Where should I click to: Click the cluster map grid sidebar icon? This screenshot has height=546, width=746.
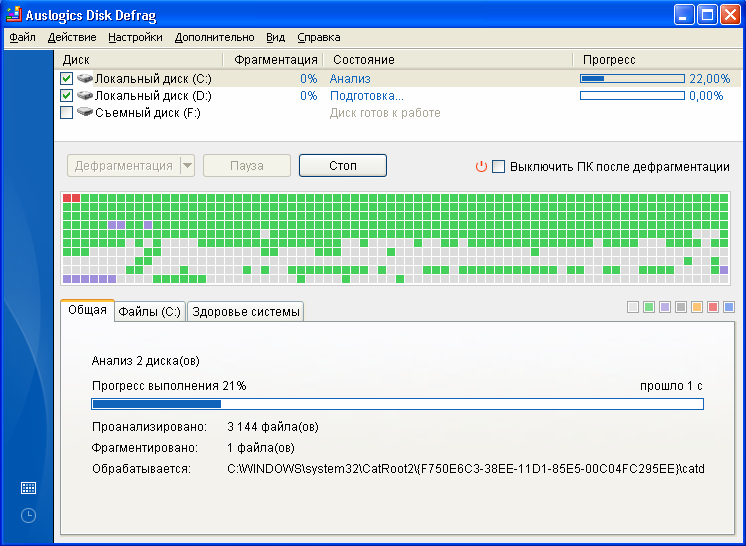coord(28,488)
